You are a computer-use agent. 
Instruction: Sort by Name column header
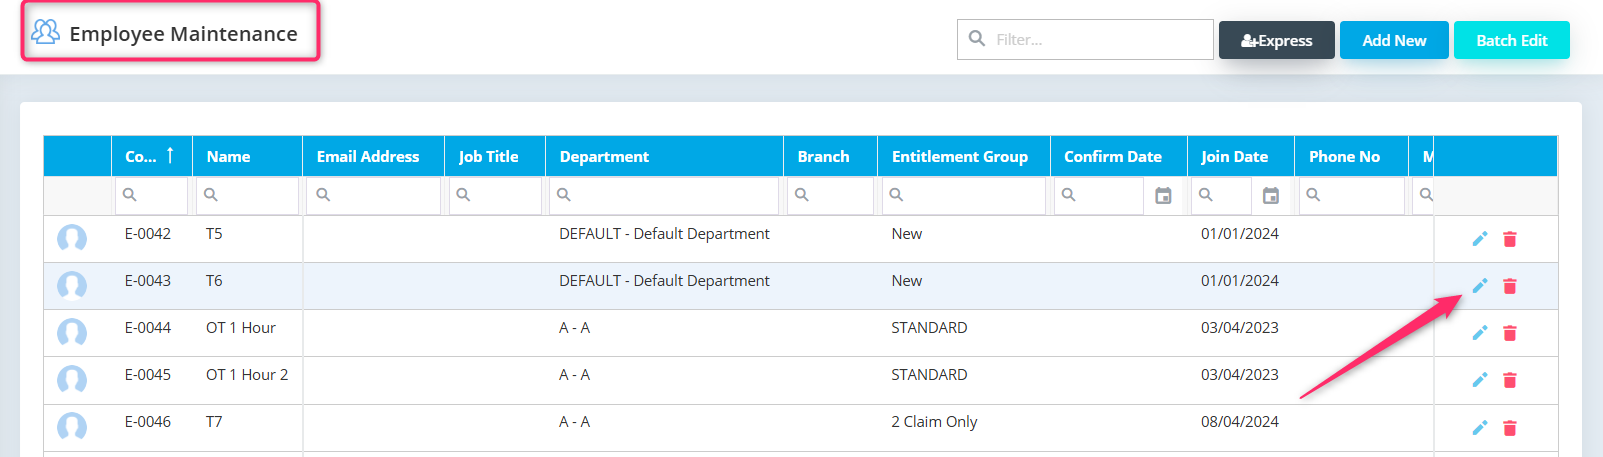pos(247,156)
